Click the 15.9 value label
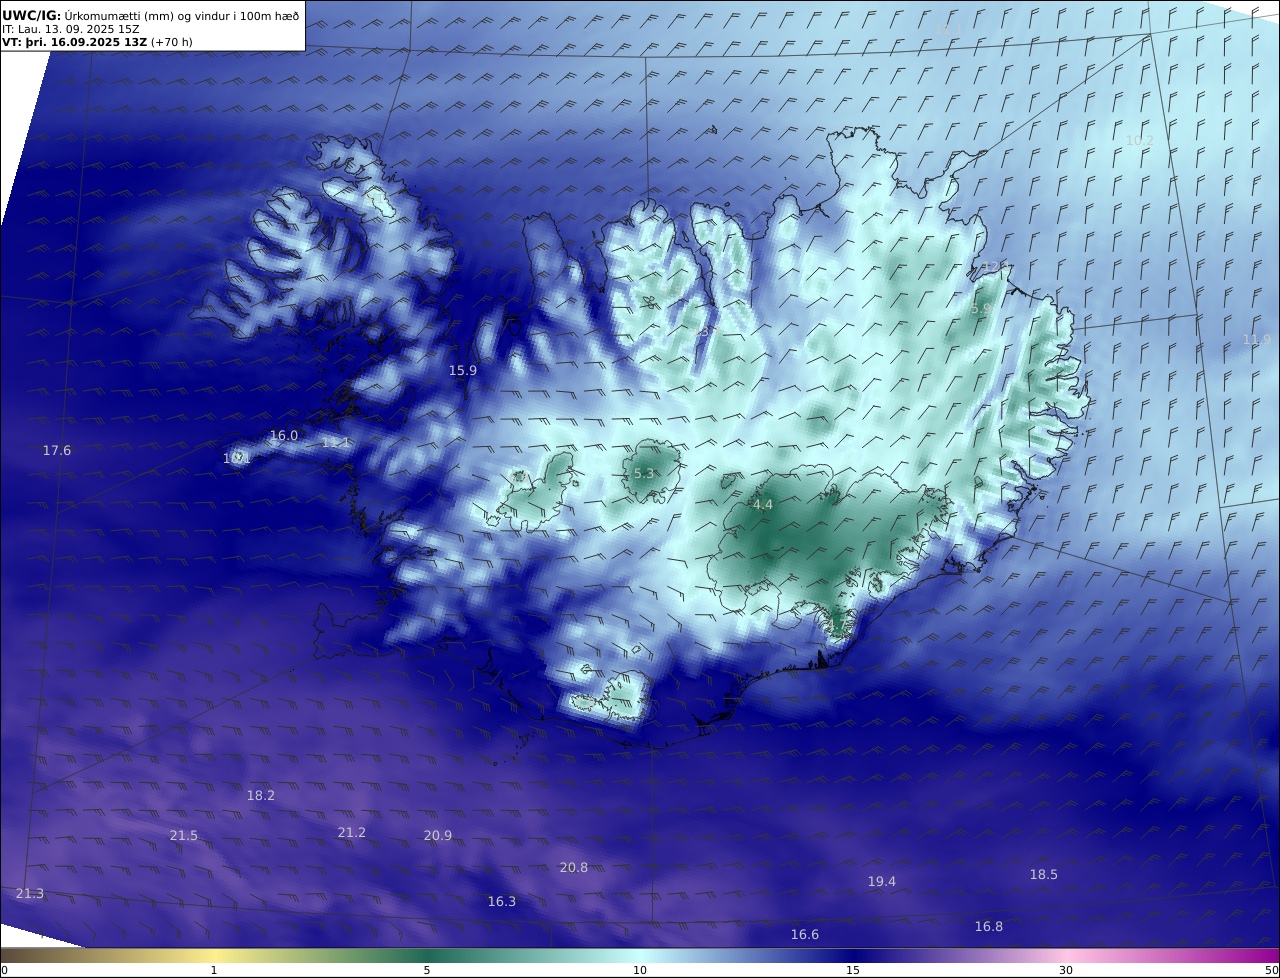This screenshot has height=978, width=1280. (462, 370)
